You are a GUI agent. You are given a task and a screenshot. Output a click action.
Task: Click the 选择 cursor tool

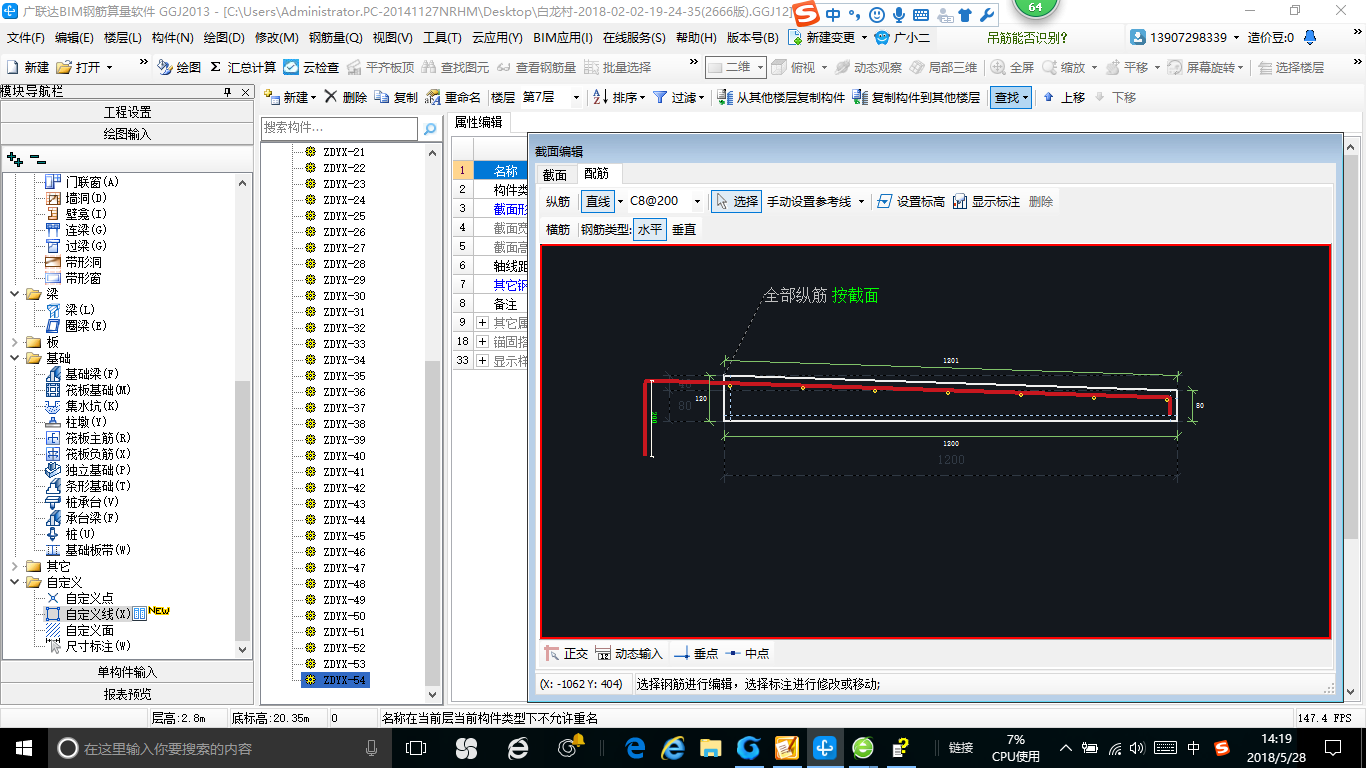click(x=736, y=201)
